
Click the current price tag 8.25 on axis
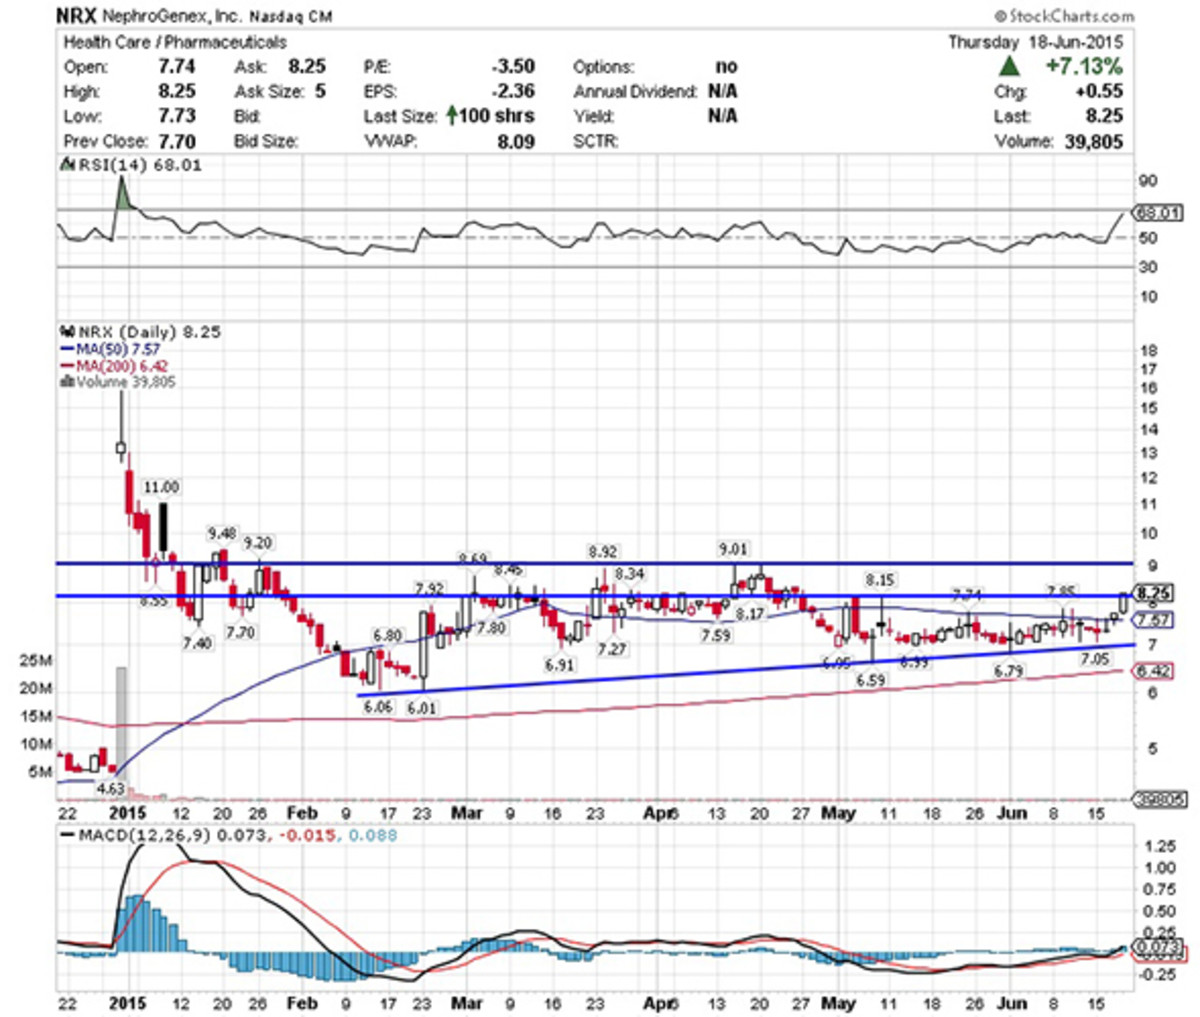[x=1156, y=593]
